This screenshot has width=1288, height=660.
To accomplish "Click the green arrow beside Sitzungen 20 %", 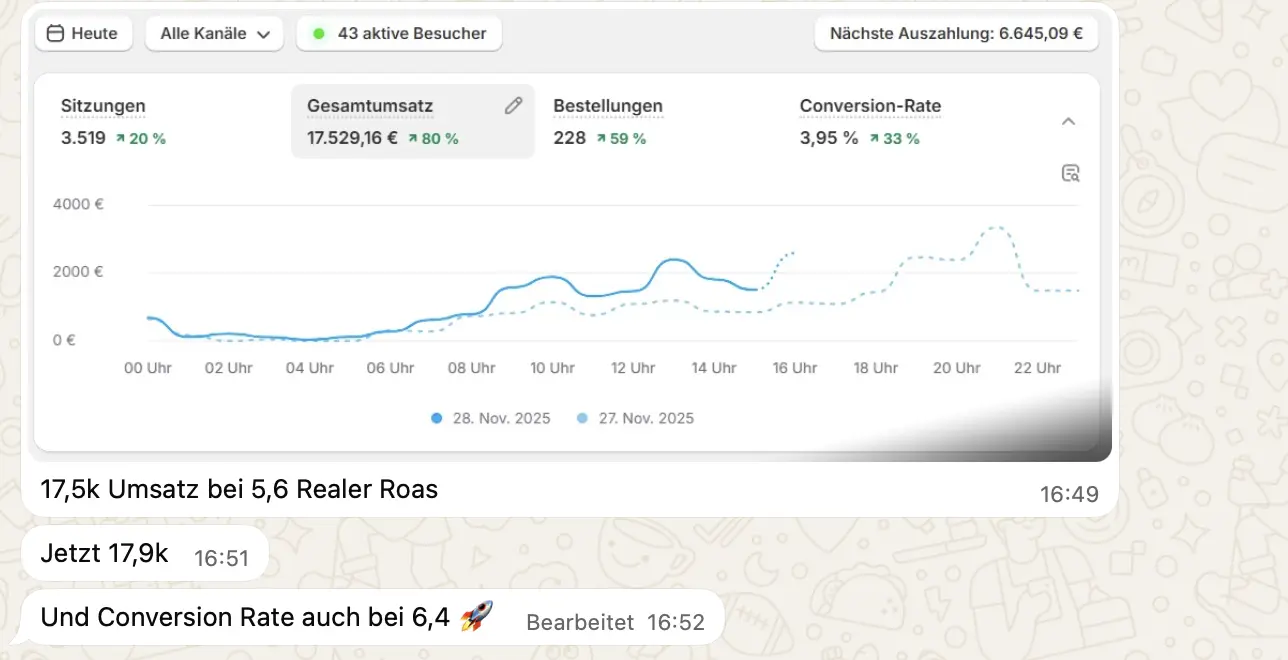I will pyautogui.click(x=120, y=139).
